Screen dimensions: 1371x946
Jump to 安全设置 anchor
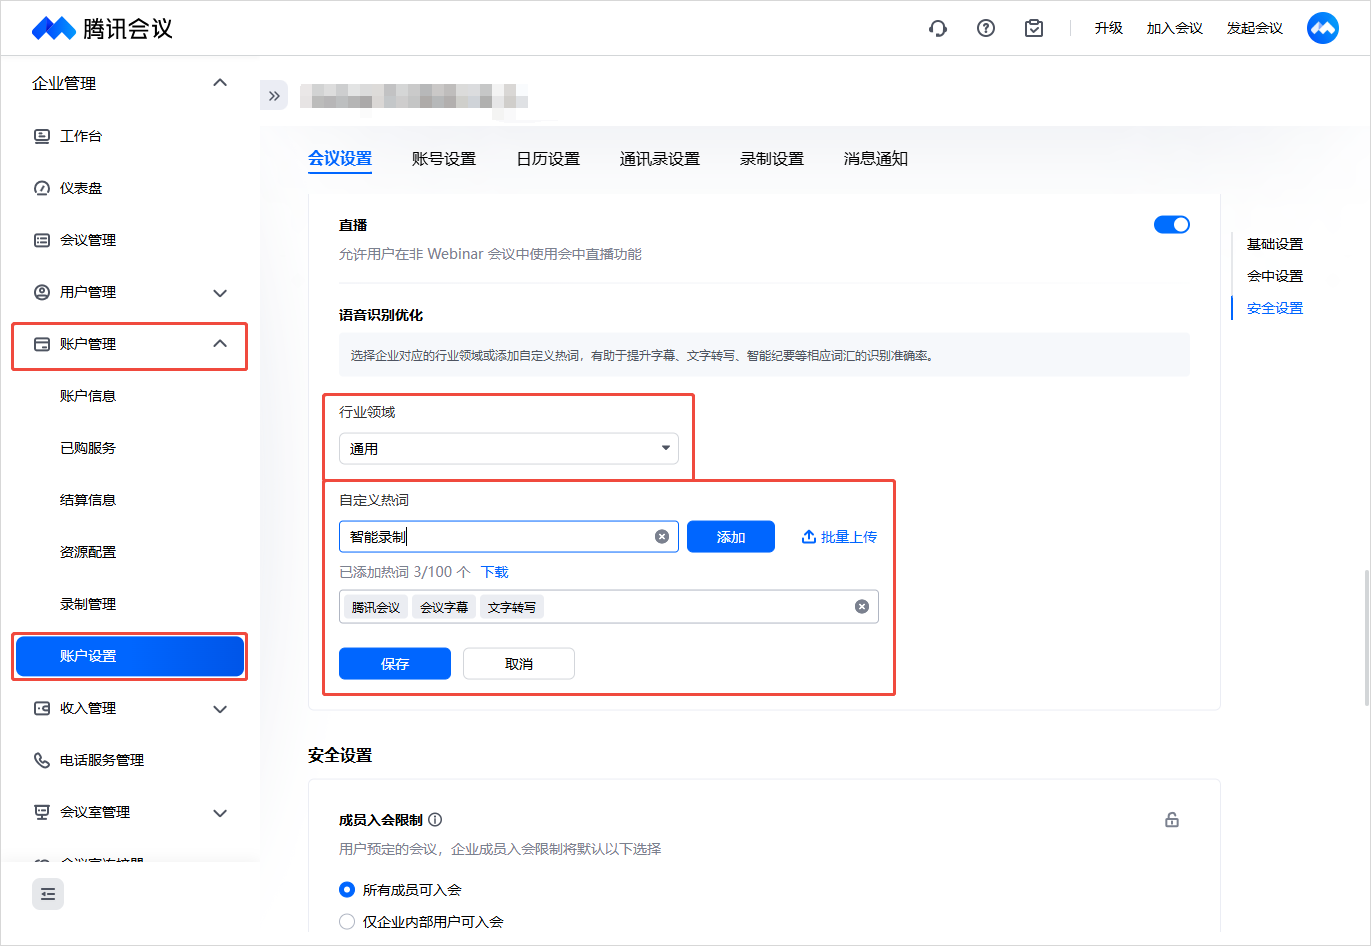(1275, 308)
